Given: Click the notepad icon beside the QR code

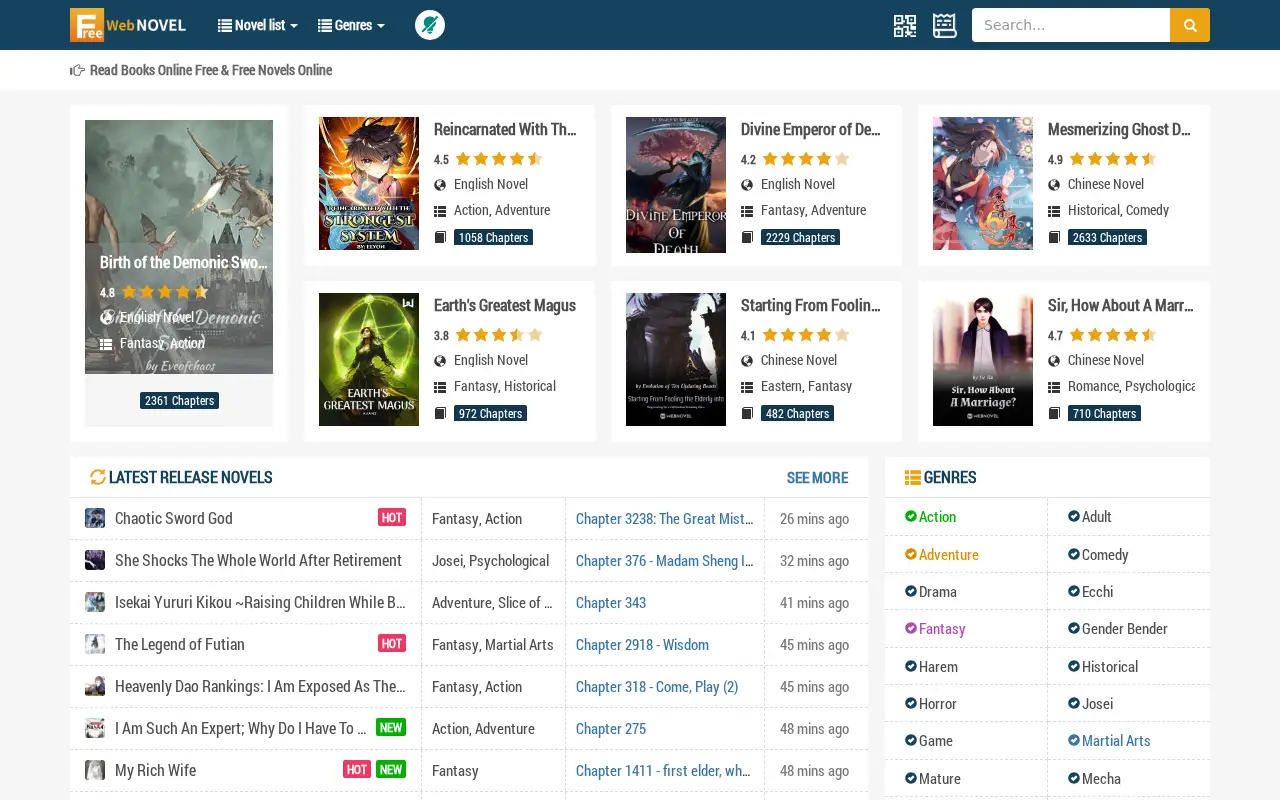Looking at the screenshot, I should [945, 25].
